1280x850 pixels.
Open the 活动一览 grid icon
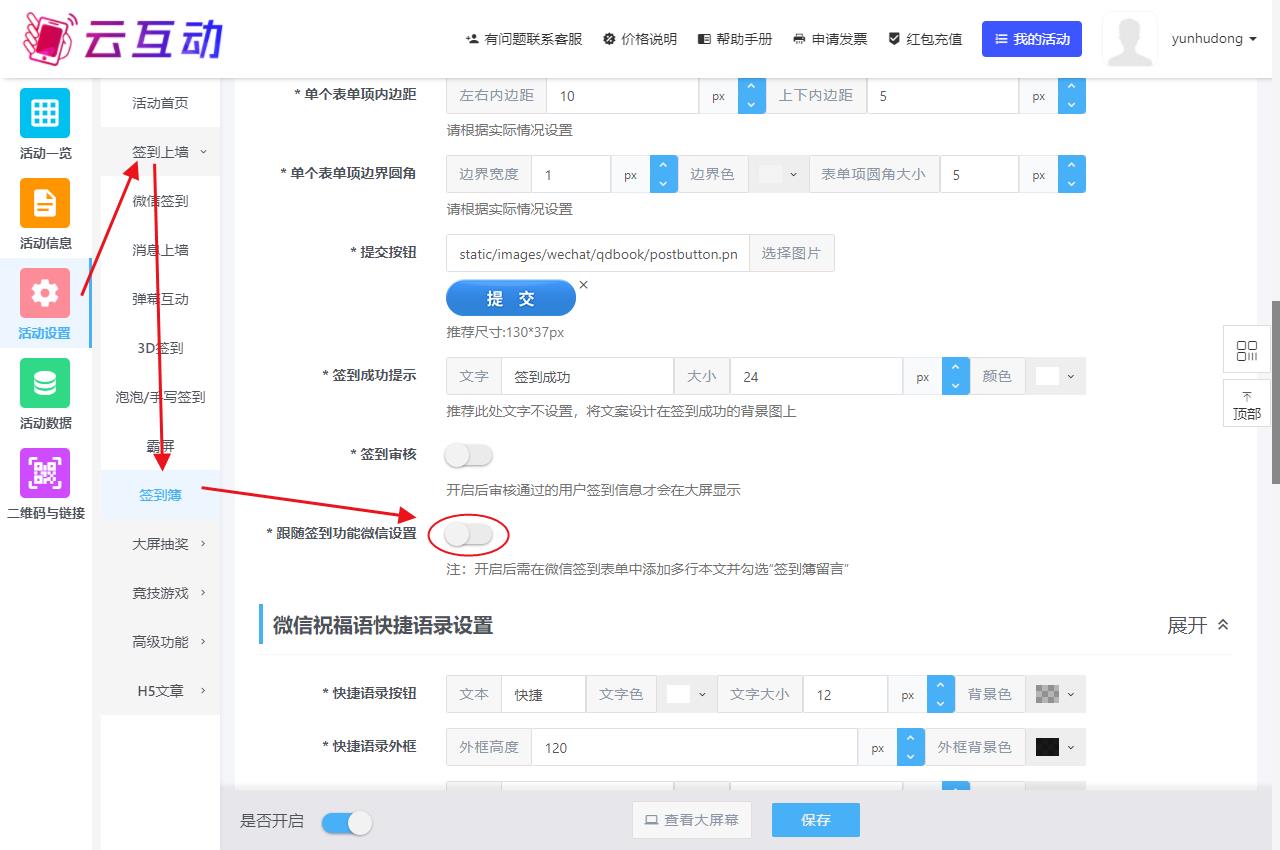[x=45, y=113]
